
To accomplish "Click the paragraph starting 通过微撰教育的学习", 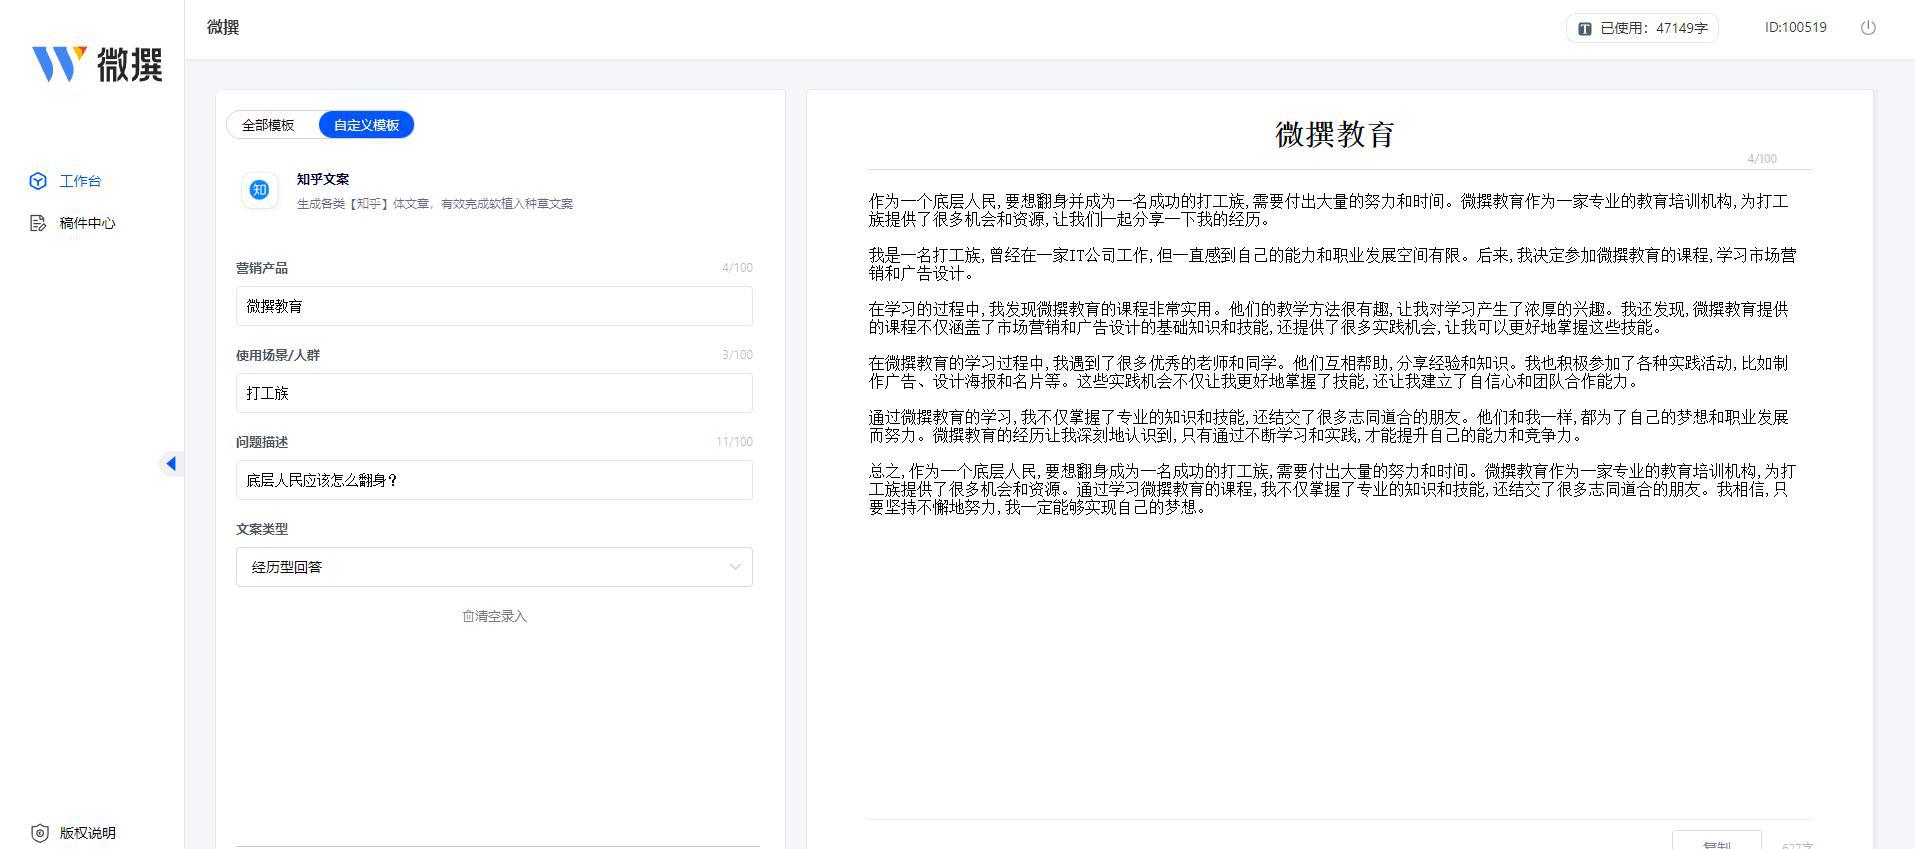I will 1329,426.
